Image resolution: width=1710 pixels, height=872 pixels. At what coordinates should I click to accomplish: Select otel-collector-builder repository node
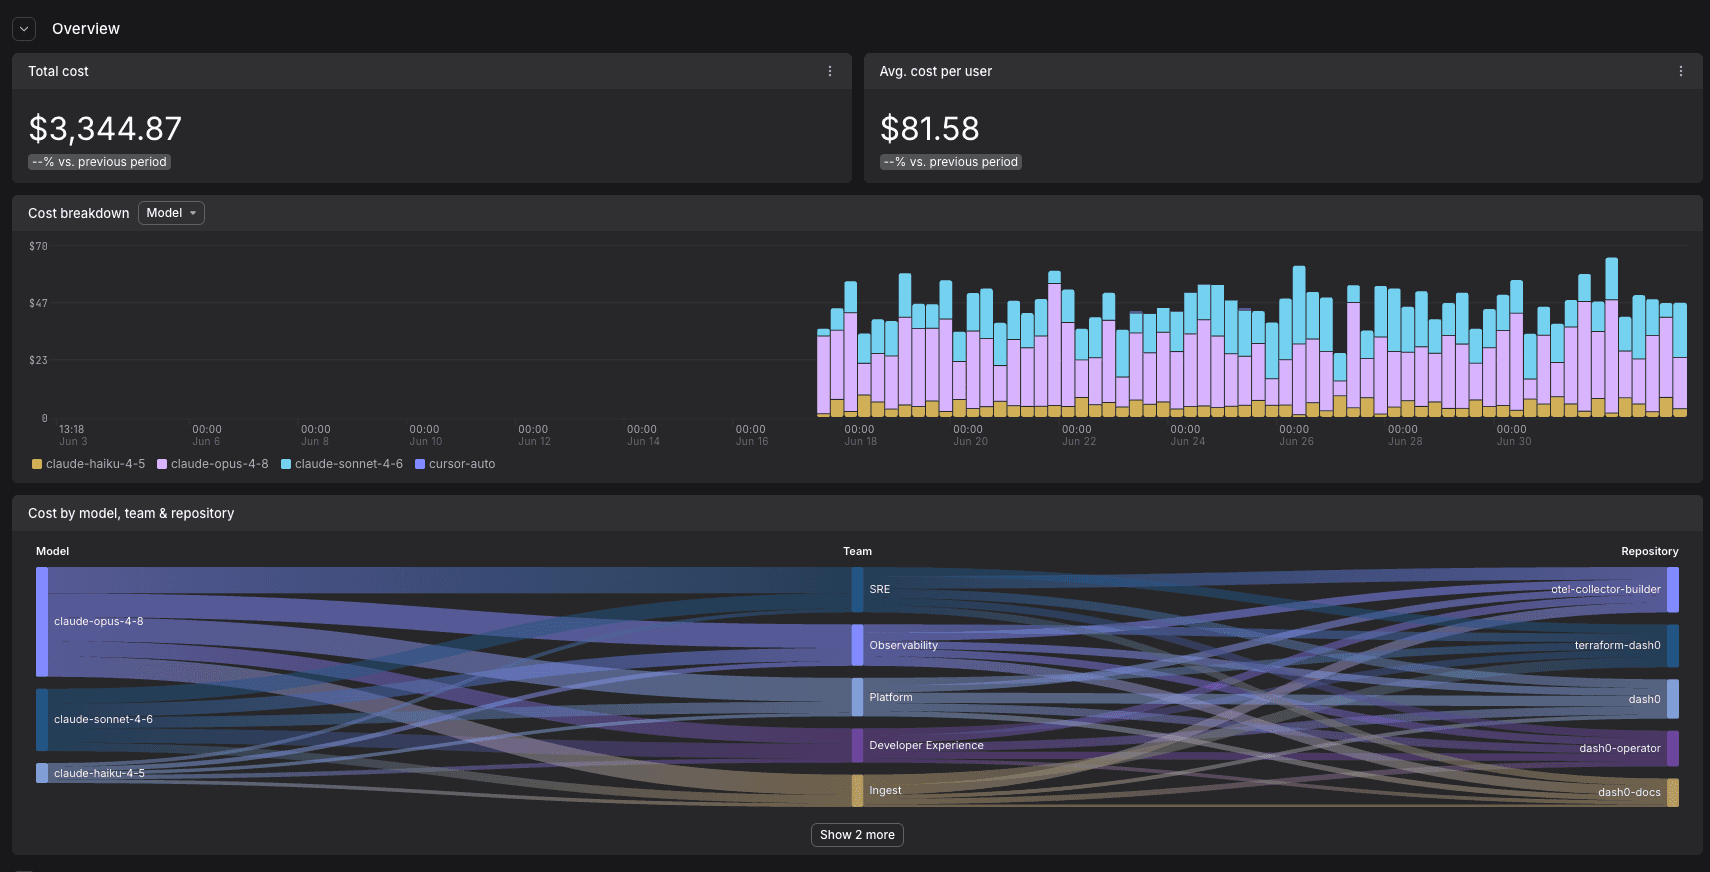pos(1673,590)
